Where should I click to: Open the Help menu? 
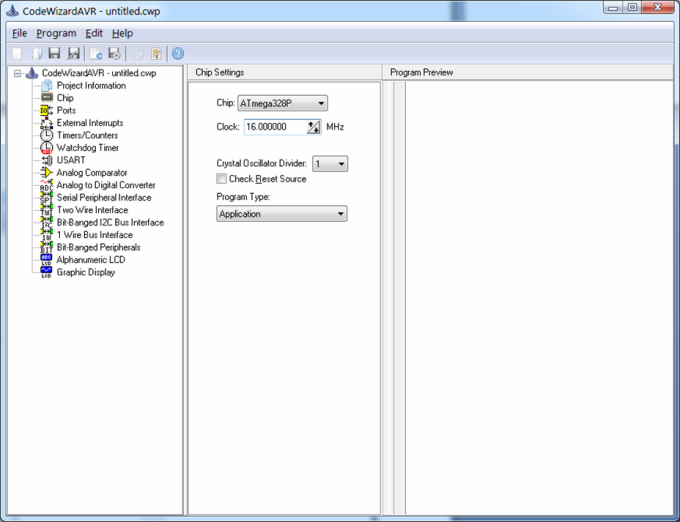click(122, 33)
